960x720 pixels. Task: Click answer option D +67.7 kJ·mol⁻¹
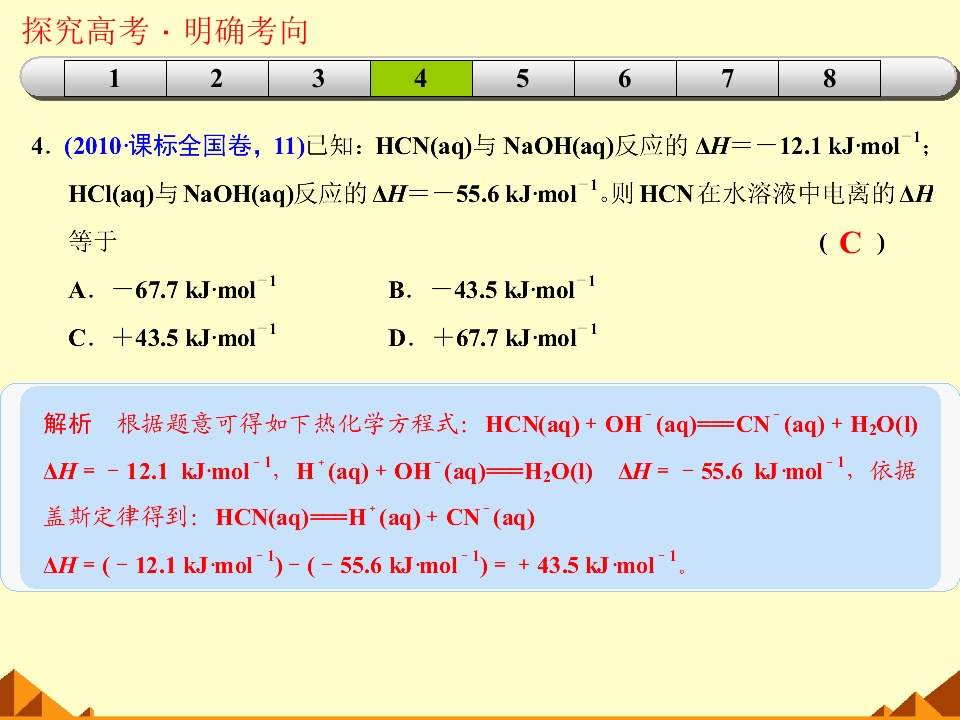pyautogui.click(x=493, y=336)
